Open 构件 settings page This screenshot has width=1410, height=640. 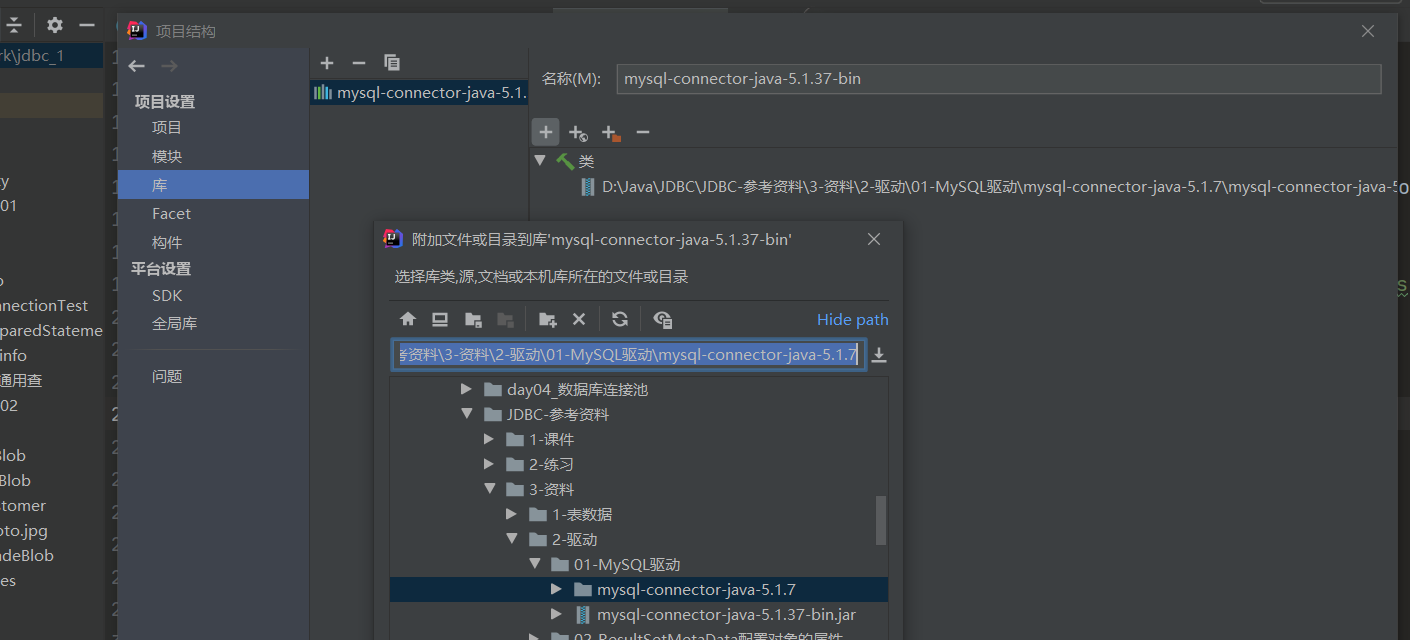pyautogui.click(x=167, y=242)
